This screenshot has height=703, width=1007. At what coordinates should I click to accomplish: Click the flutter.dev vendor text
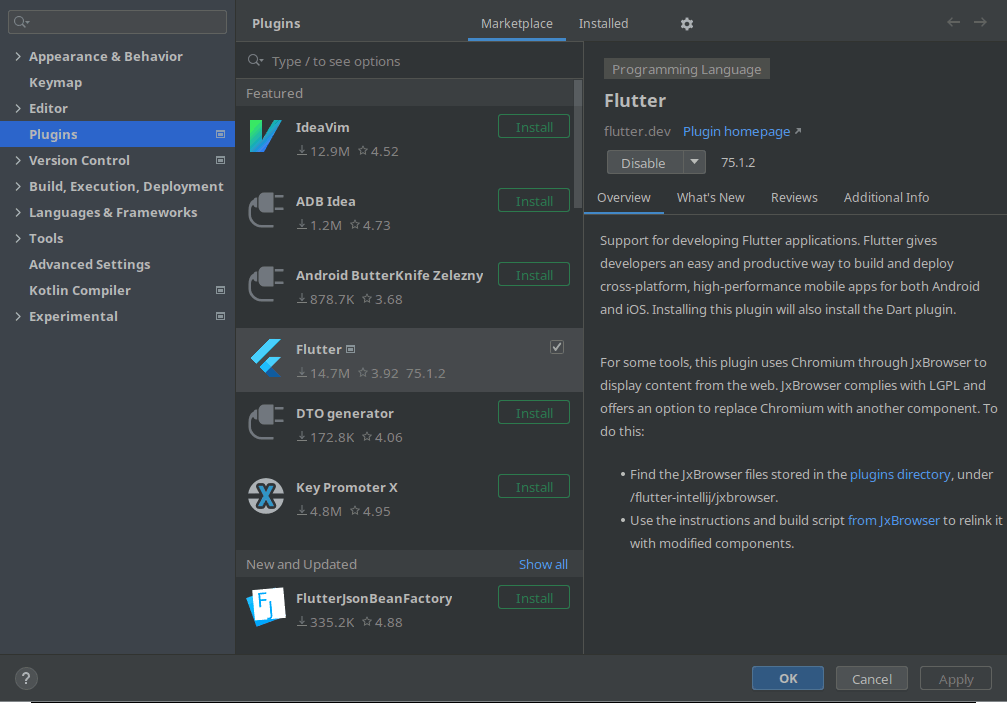pyautogui.click(x=637, y=132)
